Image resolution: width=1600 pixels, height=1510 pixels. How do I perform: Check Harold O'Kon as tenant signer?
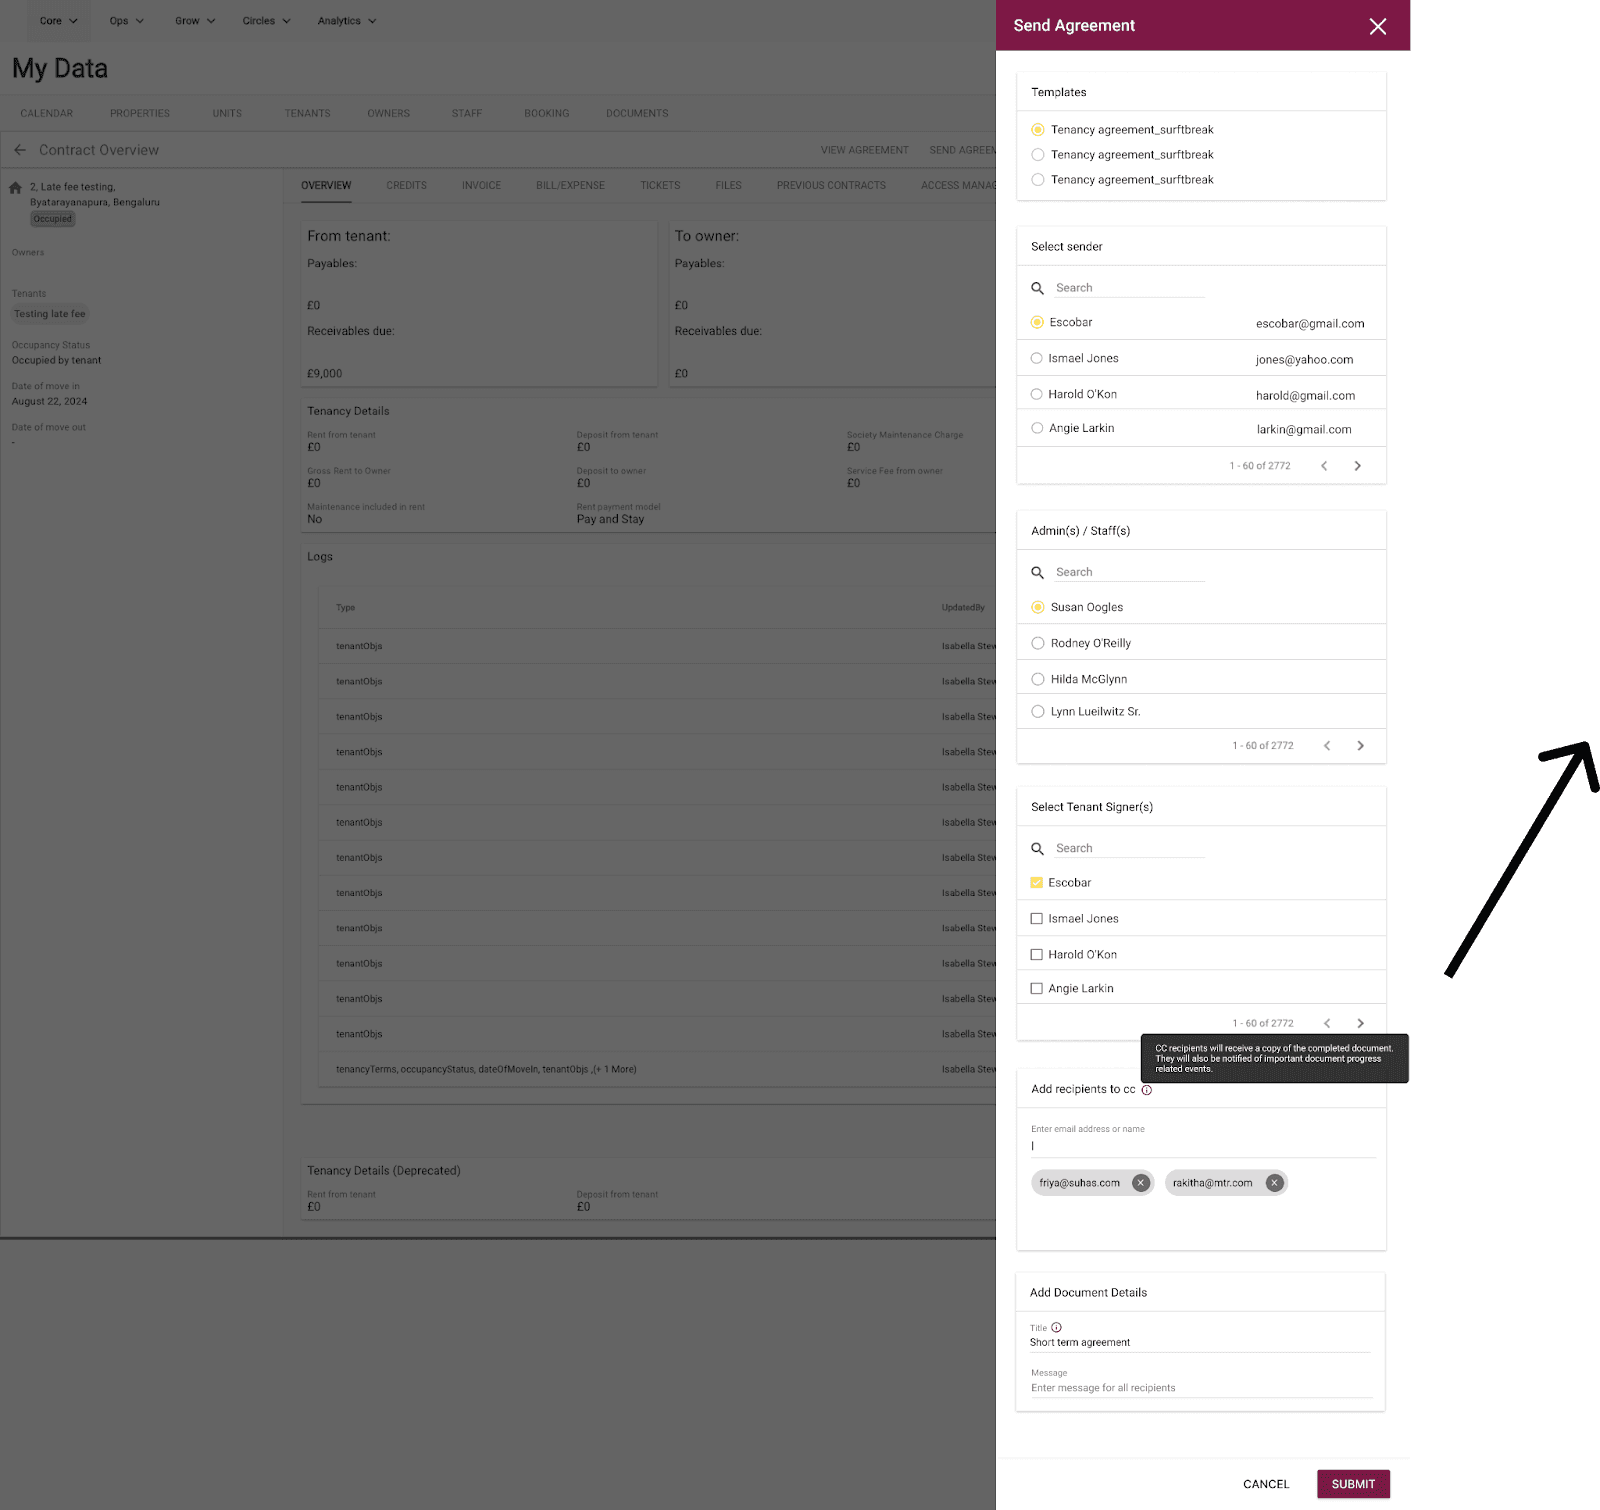[x=1037, y=955]
